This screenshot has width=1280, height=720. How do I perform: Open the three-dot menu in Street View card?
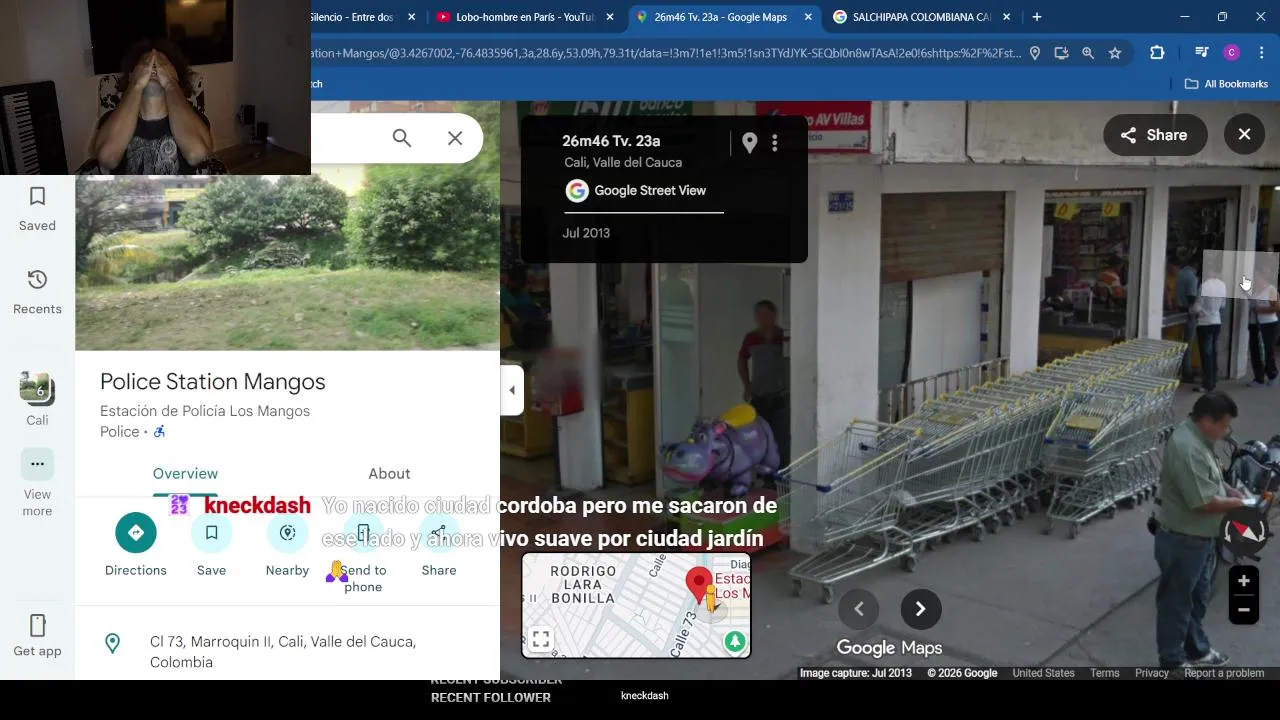[774, 143]
